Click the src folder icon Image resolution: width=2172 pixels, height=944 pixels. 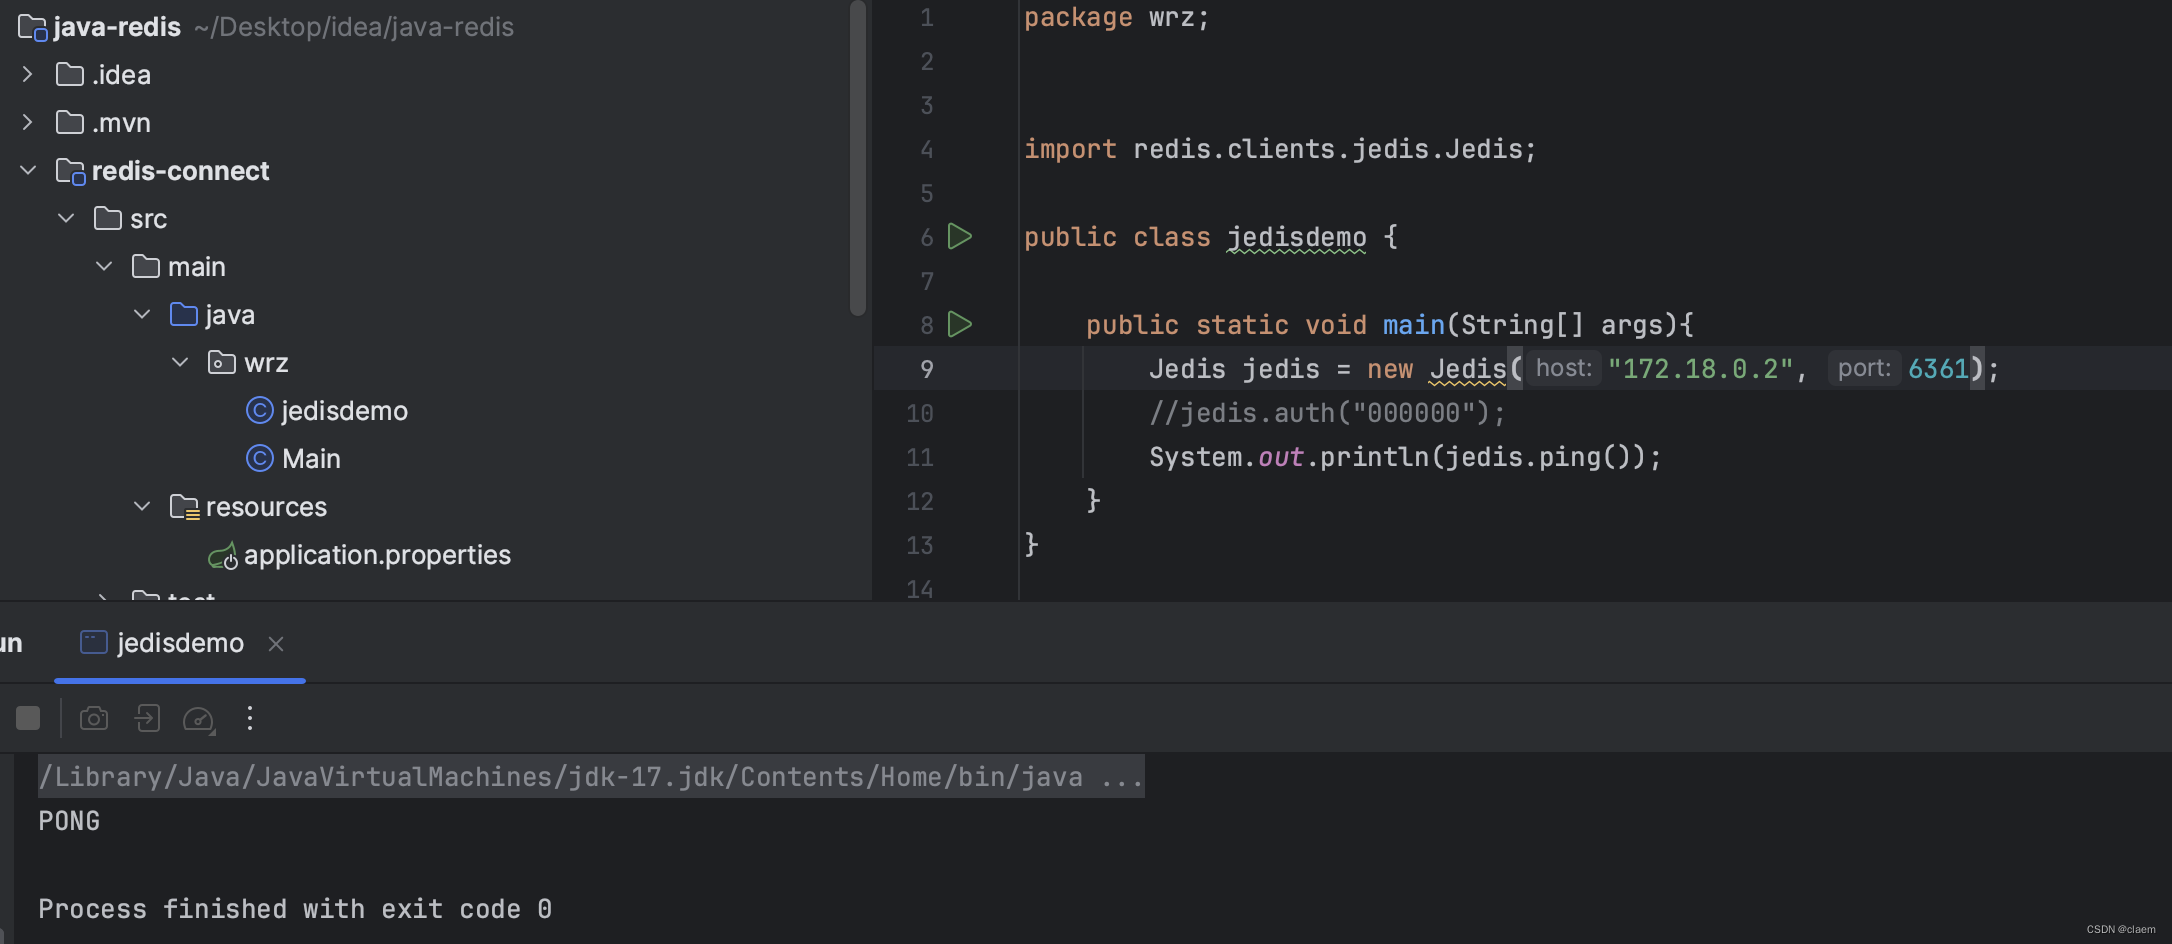[108, 219]
